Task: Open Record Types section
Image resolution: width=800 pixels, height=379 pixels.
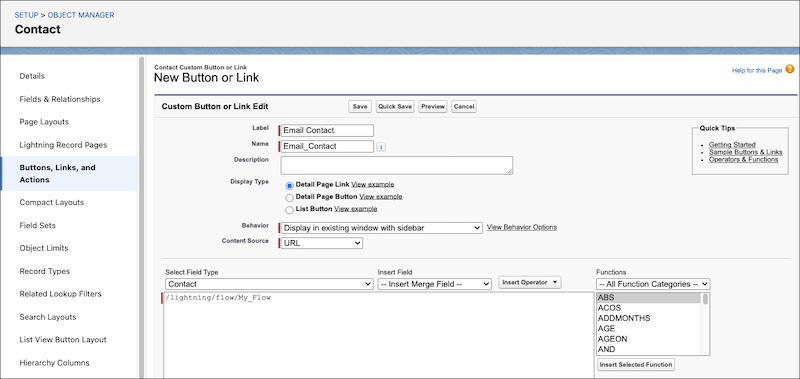Action: (x=45, y=271)
